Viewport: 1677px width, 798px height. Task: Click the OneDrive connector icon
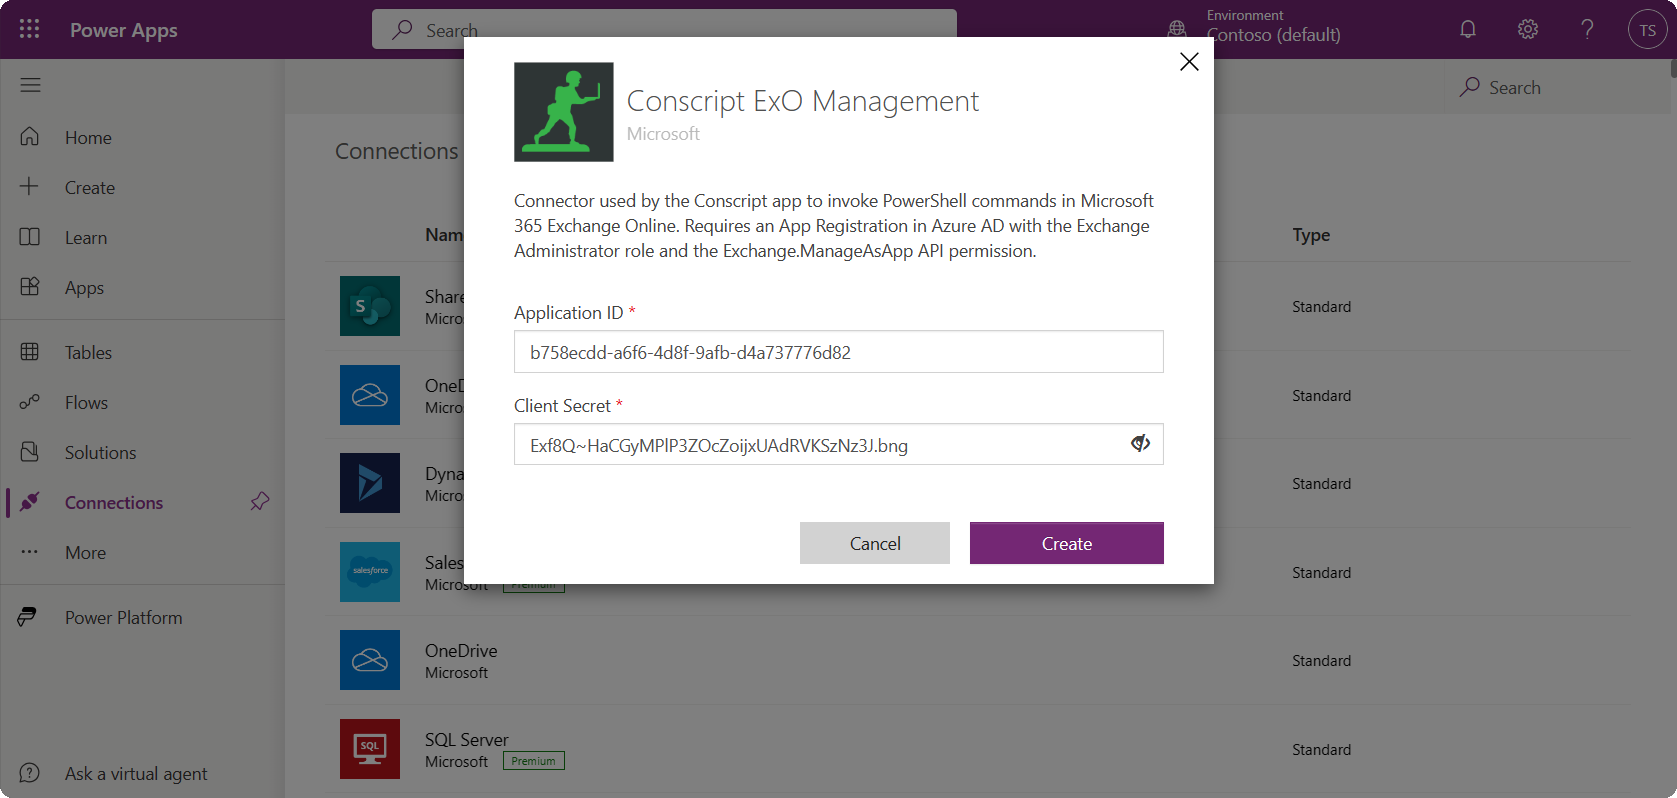tap(369, 660)
